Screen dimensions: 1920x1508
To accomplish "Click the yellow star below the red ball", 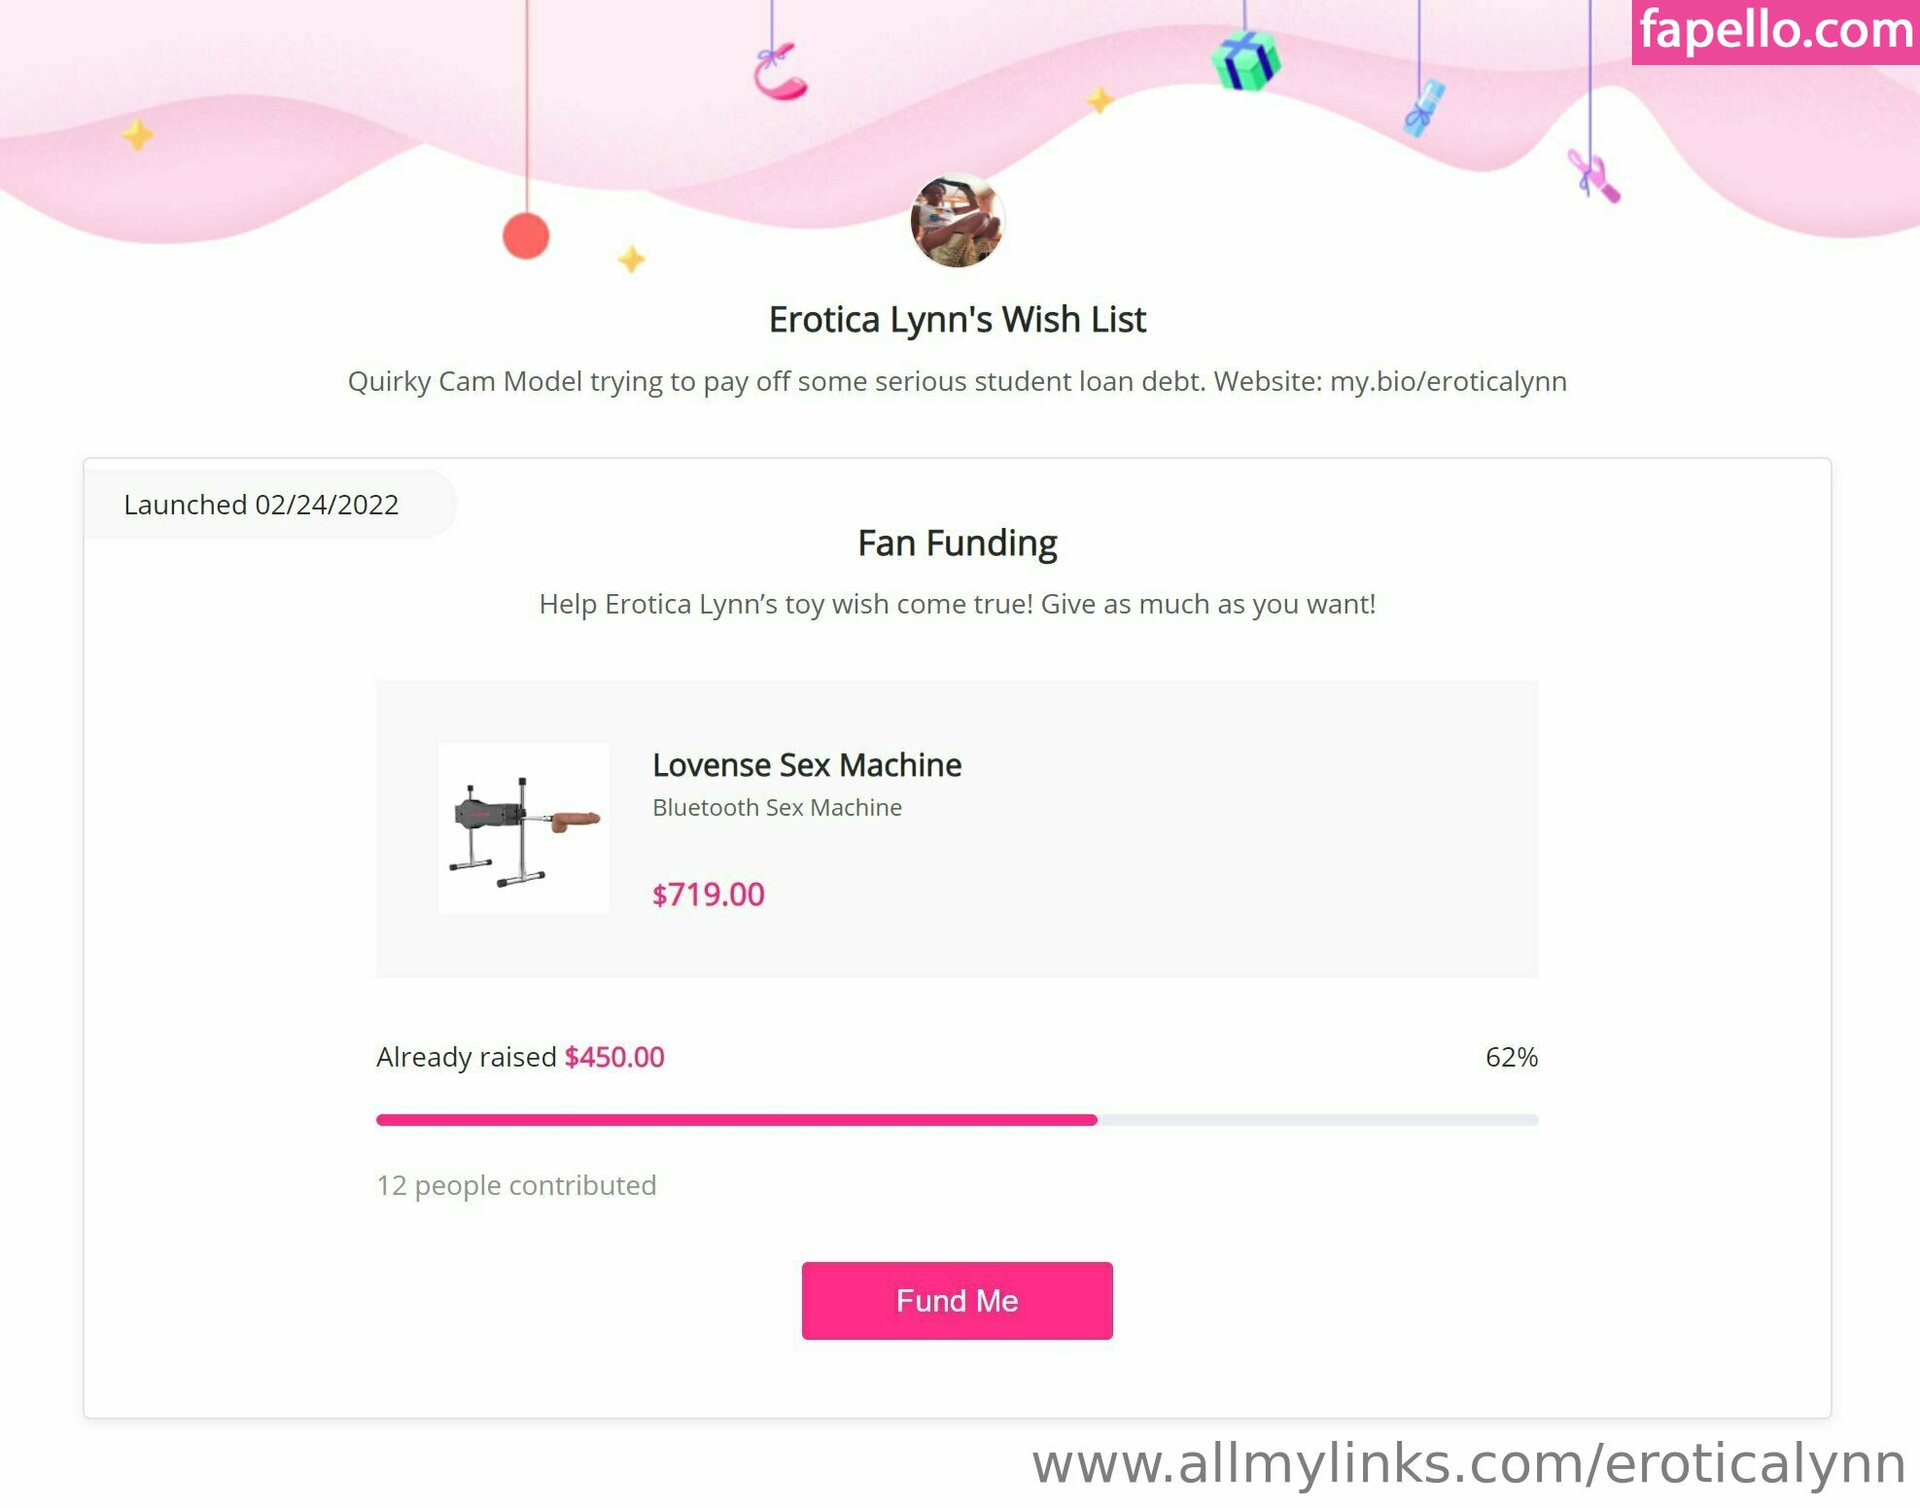I will [x=631, y=260].
